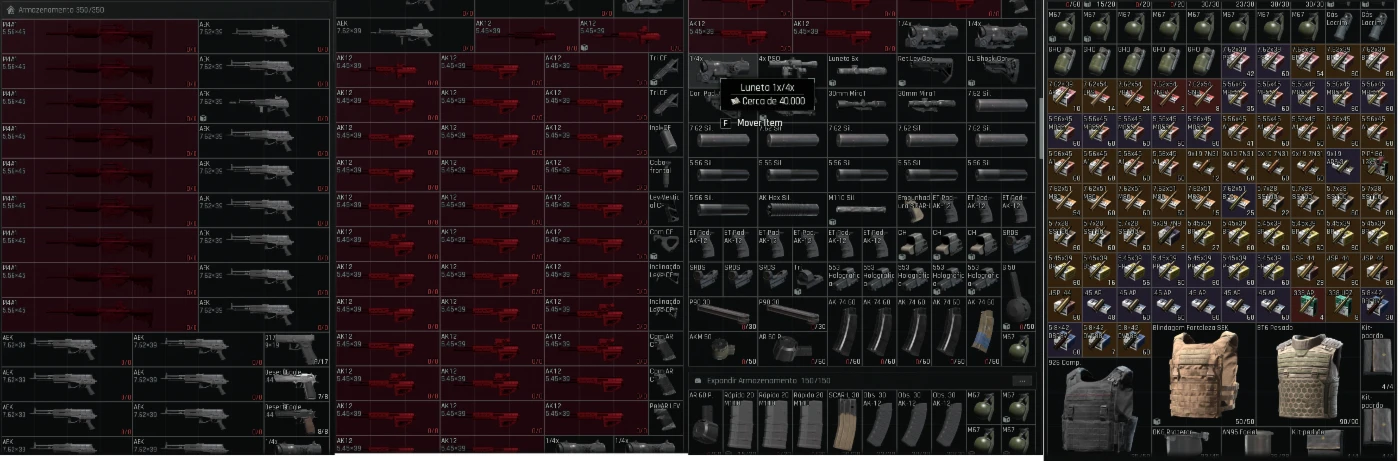The height and width of the screenshot is (461, 1400).
Task: Select the 4x PSO scope item
Action: (792, 71)
